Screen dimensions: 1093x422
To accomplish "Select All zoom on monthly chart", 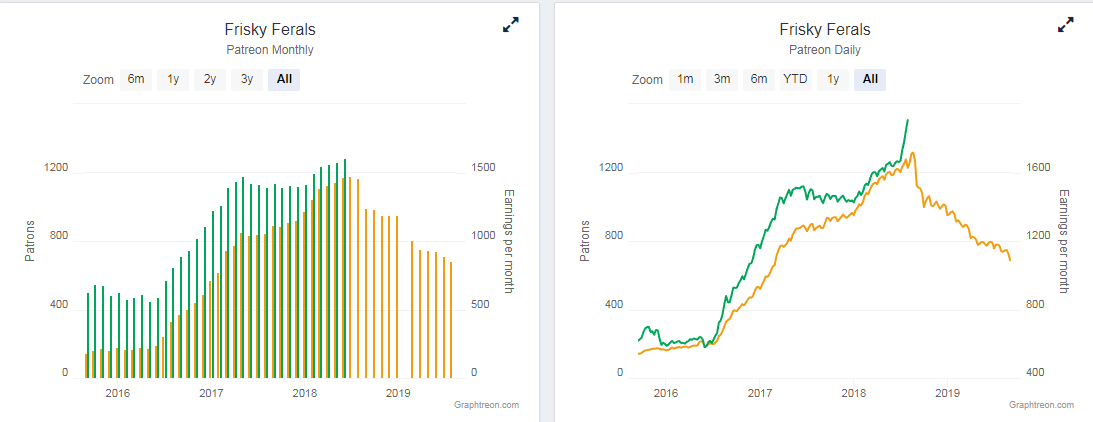I will [284, 80].
